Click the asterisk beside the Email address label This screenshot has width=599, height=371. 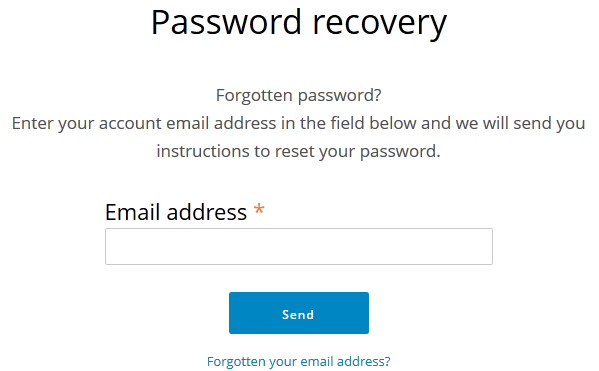tap(259, 209)
